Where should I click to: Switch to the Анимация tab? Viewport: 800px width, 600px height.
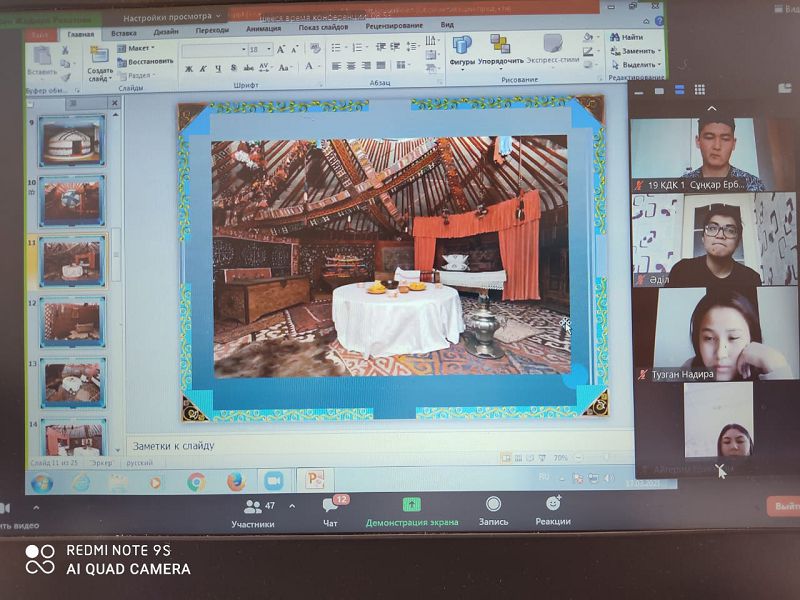coord(263,29)
